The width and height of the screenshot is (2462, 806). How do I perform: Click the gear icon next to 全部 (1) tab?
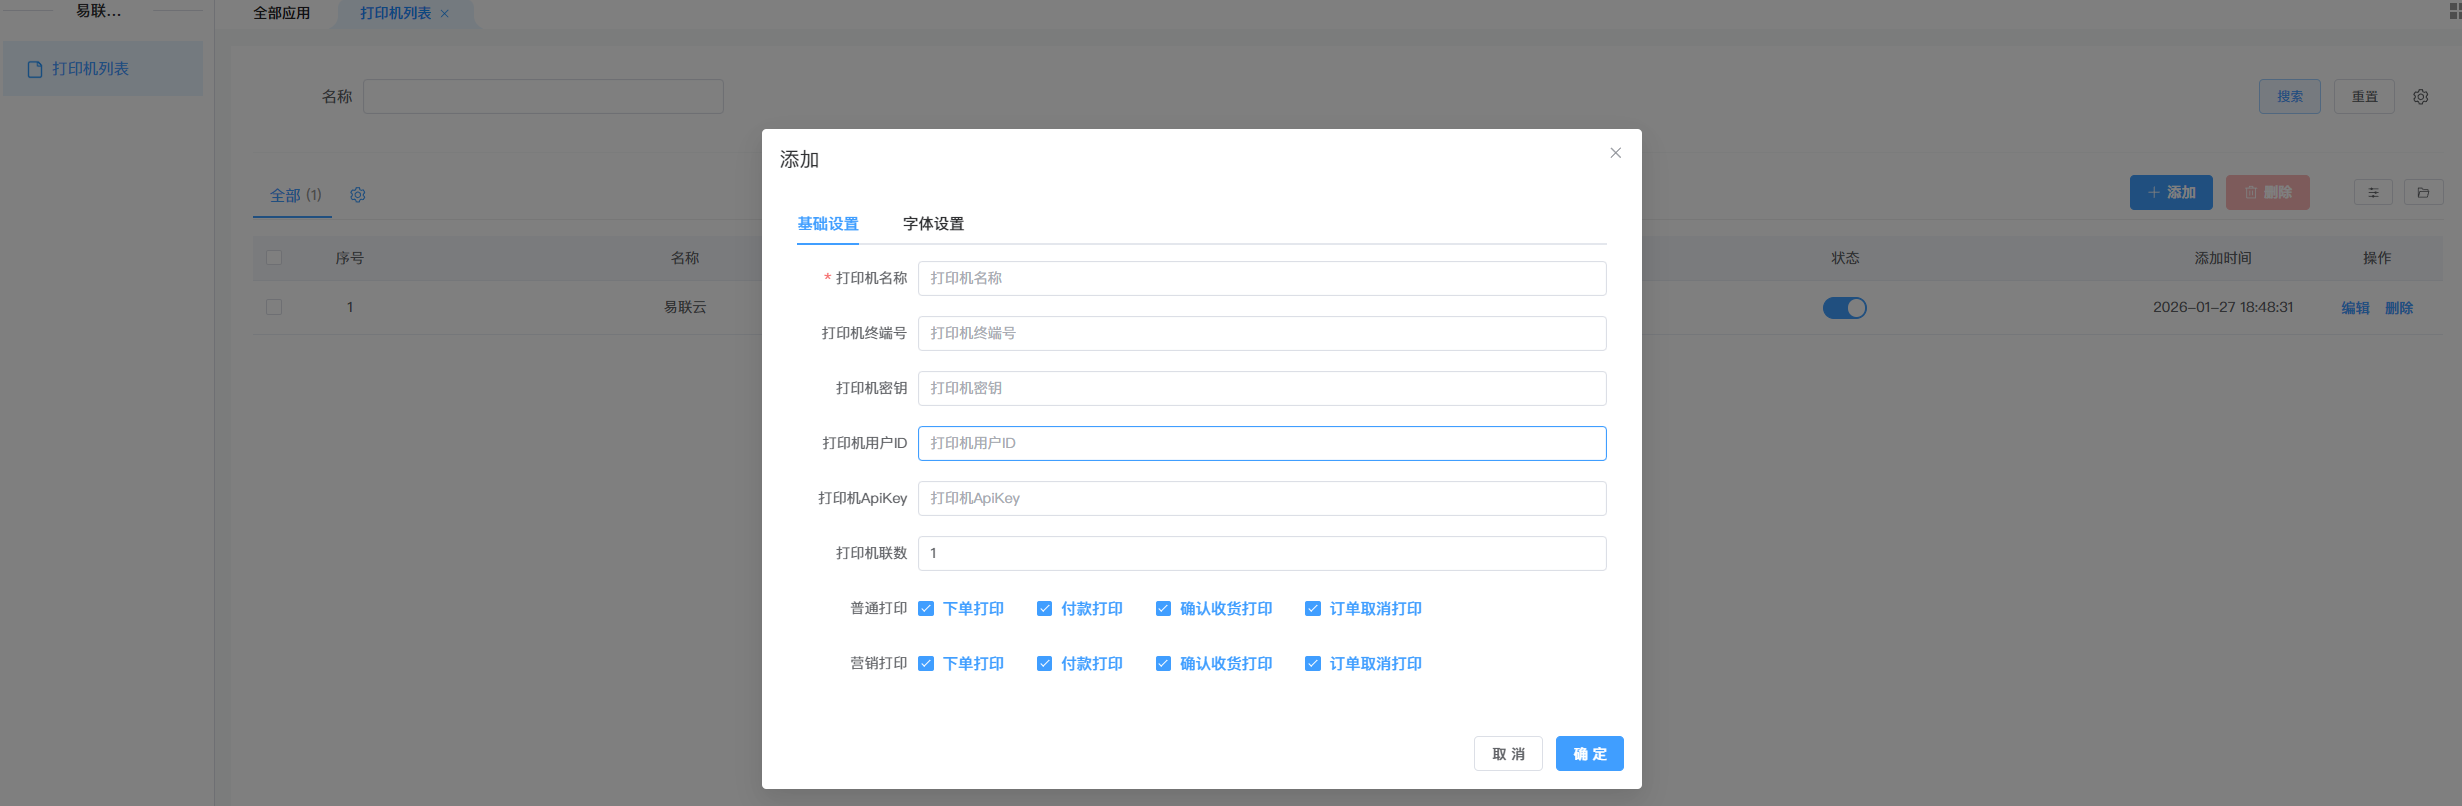tap(358, 195)
